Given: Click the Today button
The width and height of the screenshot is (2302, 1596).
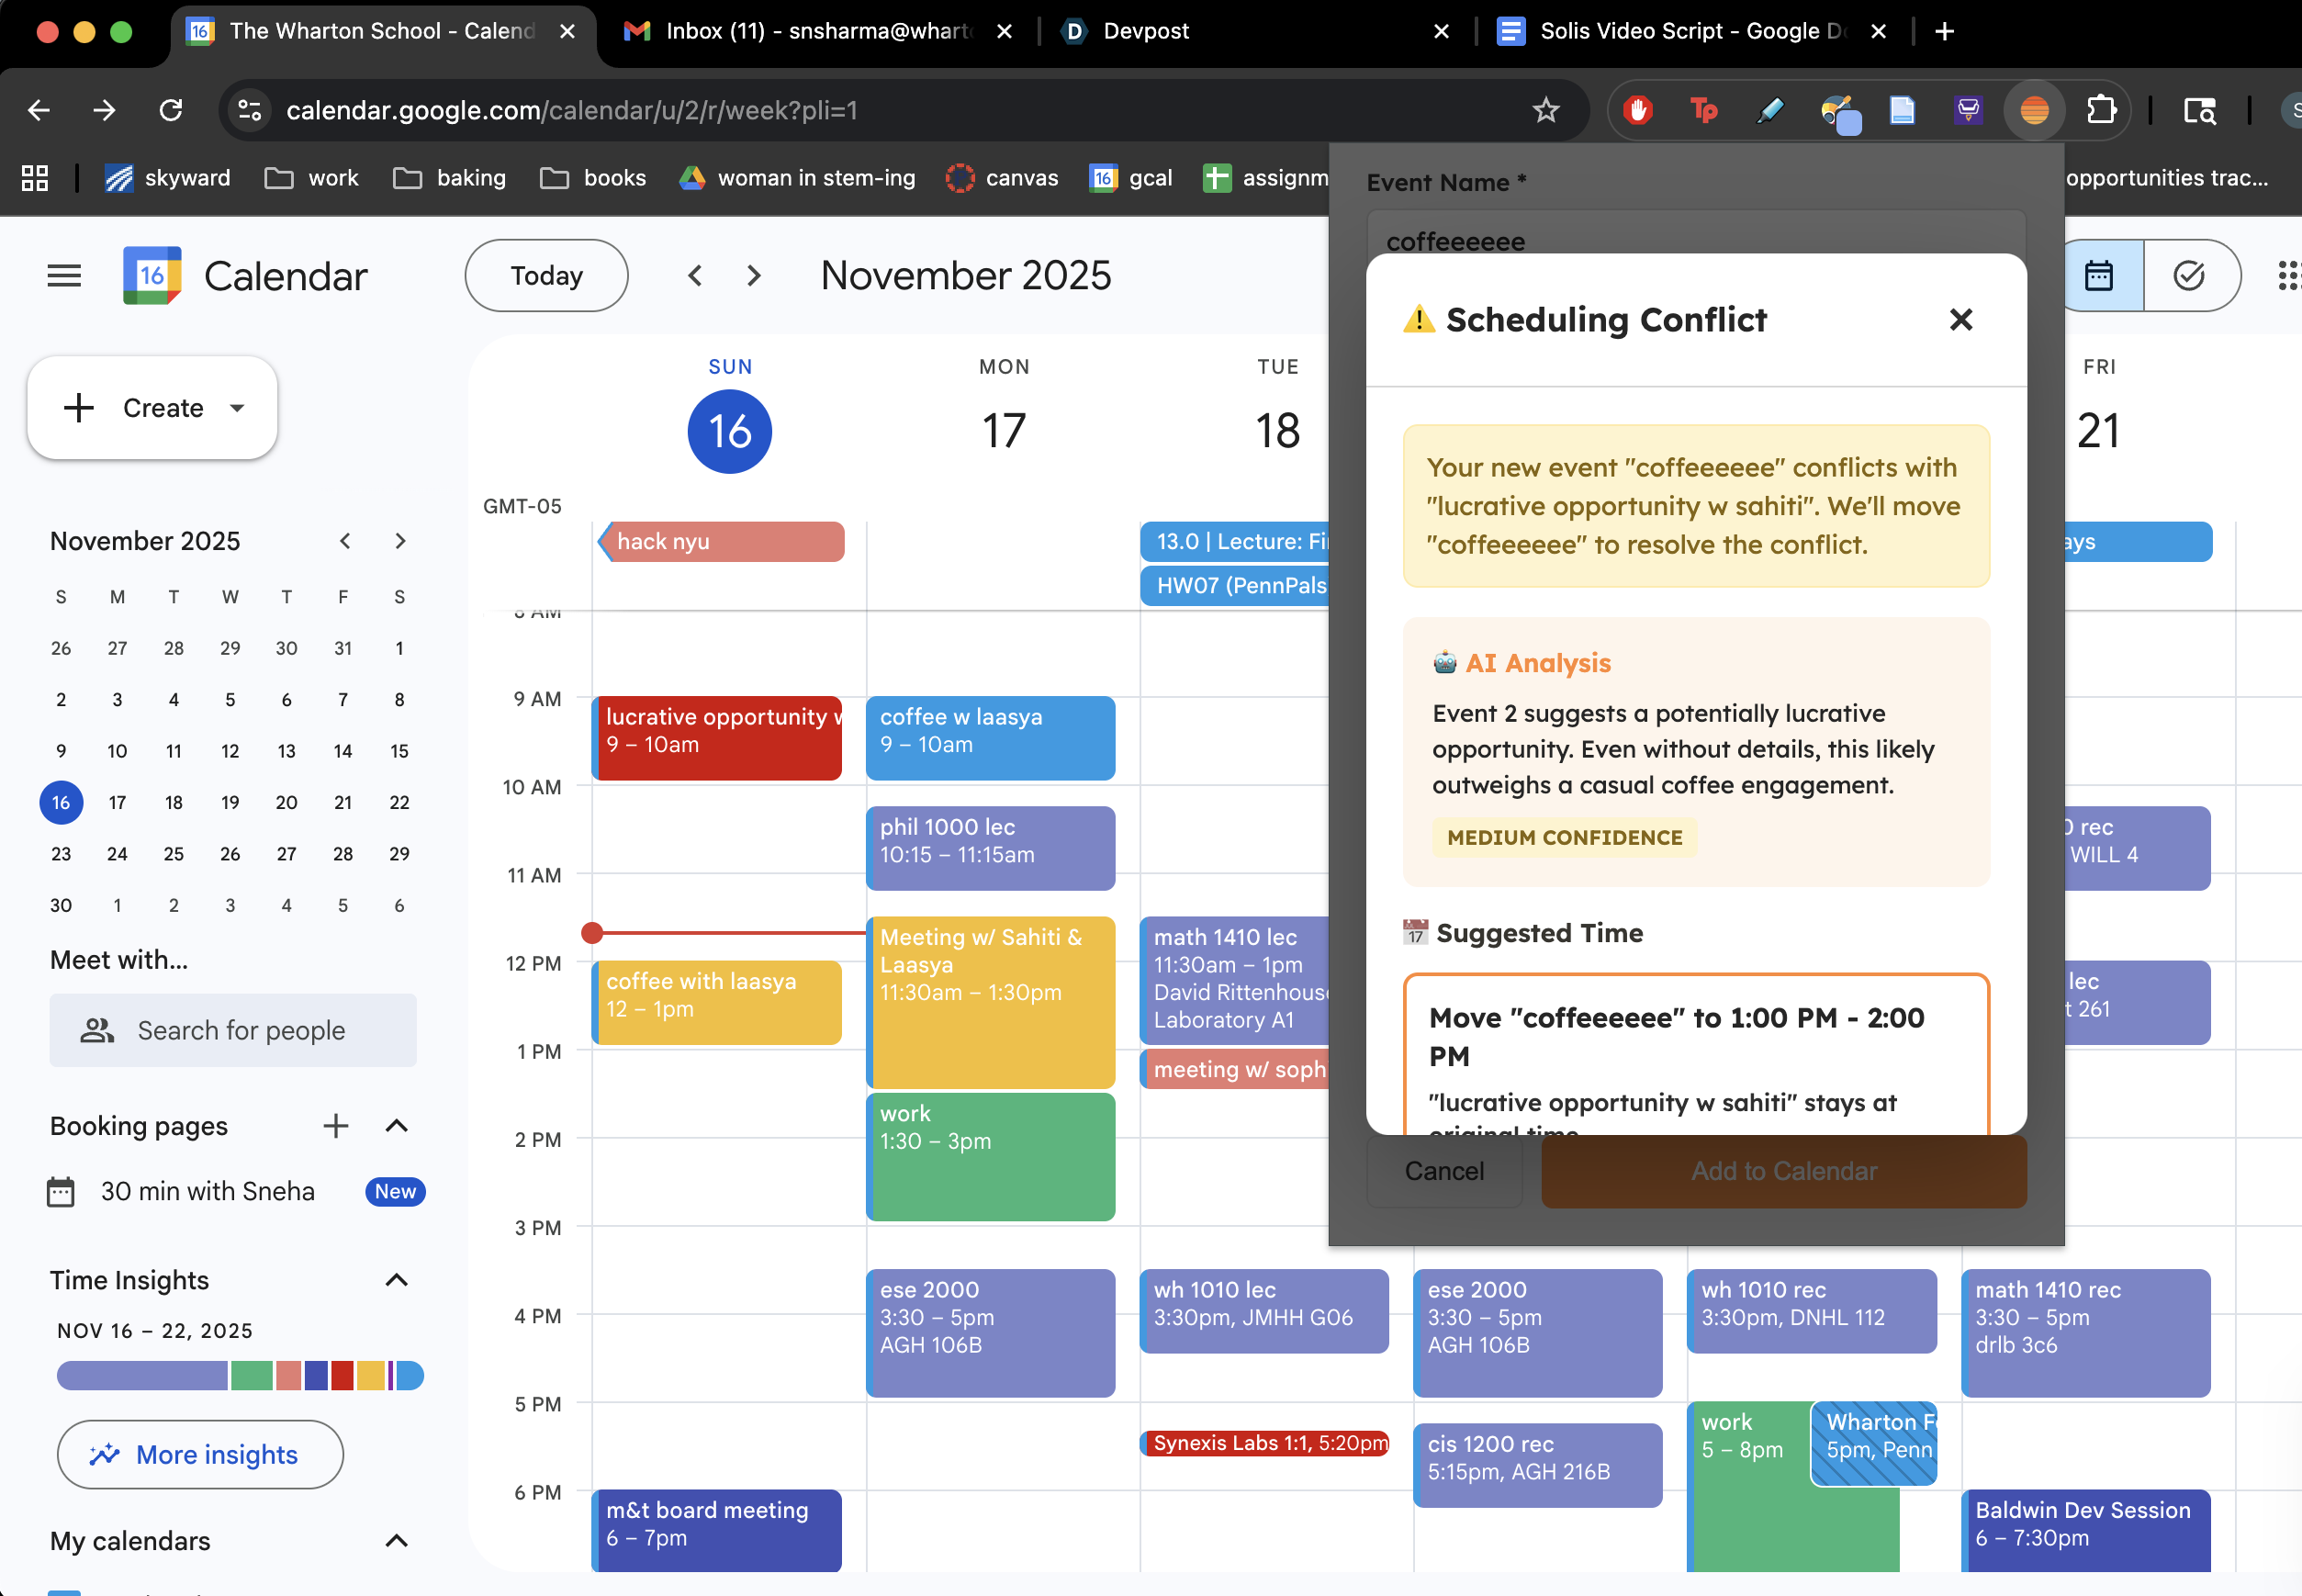Looking at the screenshot, I should coord(546,275).
